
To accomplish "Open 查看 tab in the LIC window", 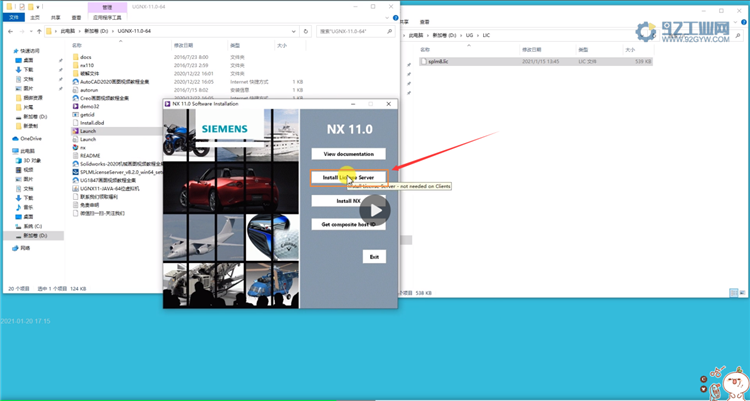I will (x=424, y=22).
